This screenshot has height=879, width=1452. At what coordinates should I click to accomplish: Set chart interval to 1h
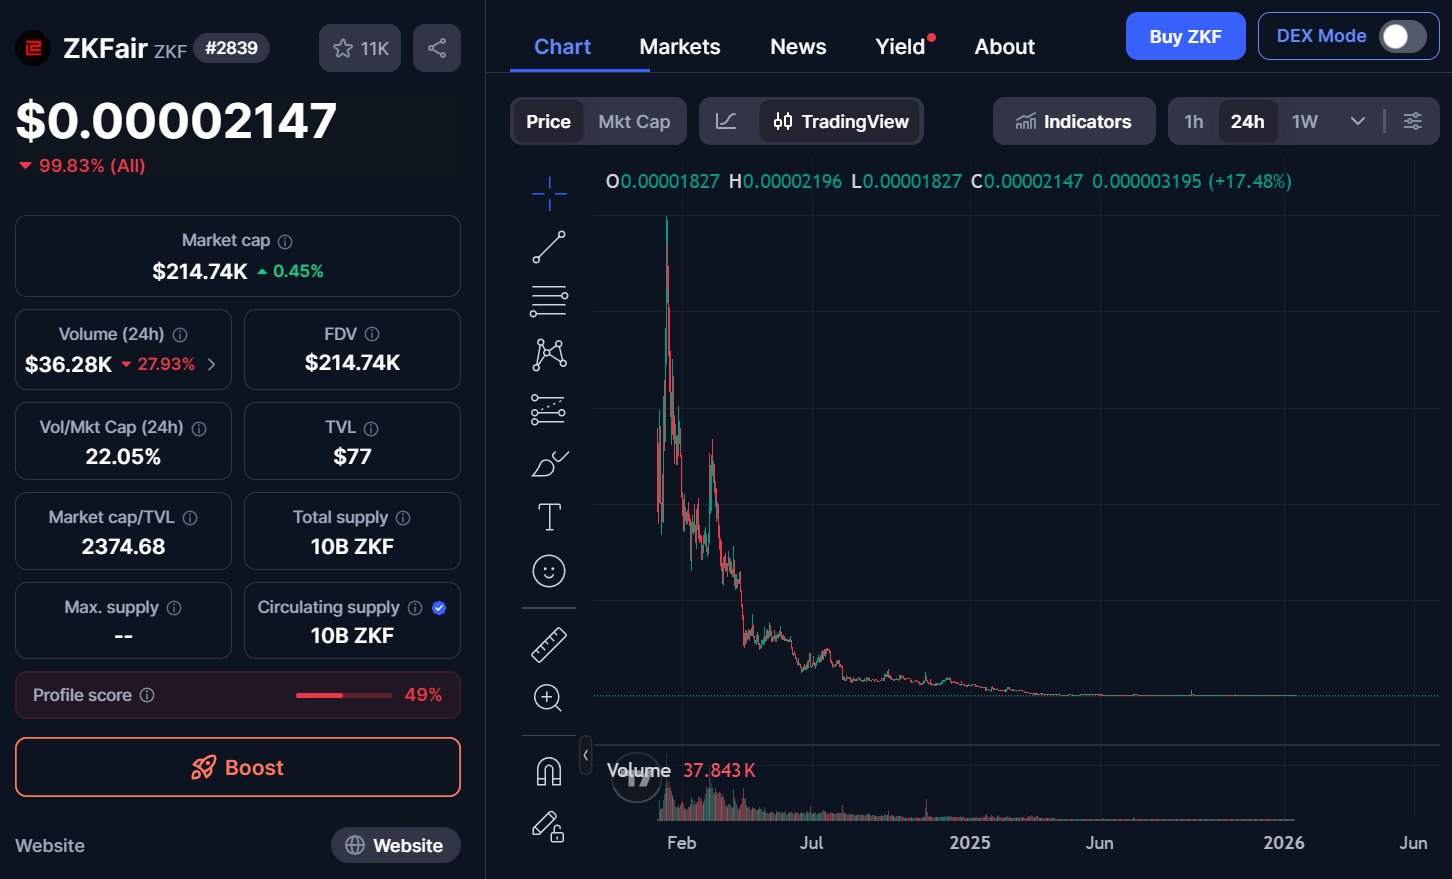click(1194, 121)
